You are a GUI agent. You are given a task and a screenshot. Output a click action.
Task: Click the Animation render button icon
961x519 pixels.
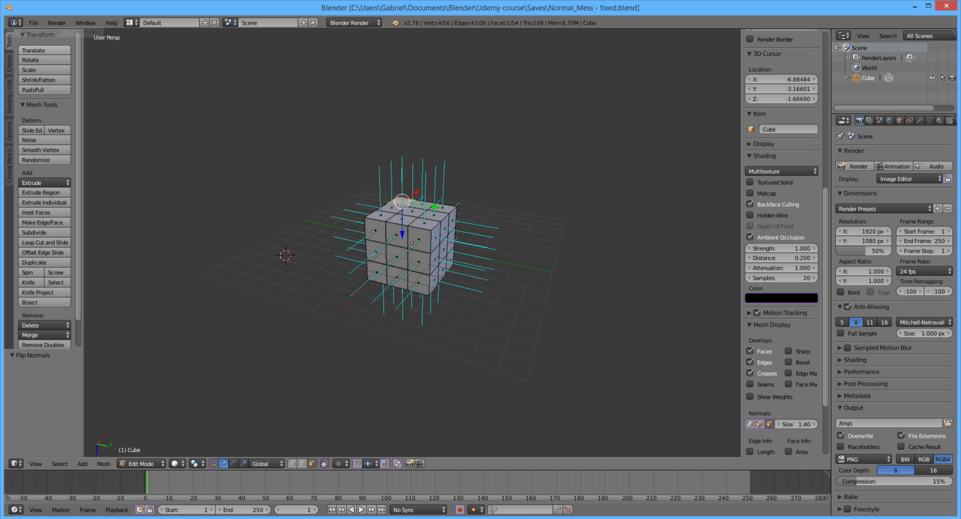point(880,166)
